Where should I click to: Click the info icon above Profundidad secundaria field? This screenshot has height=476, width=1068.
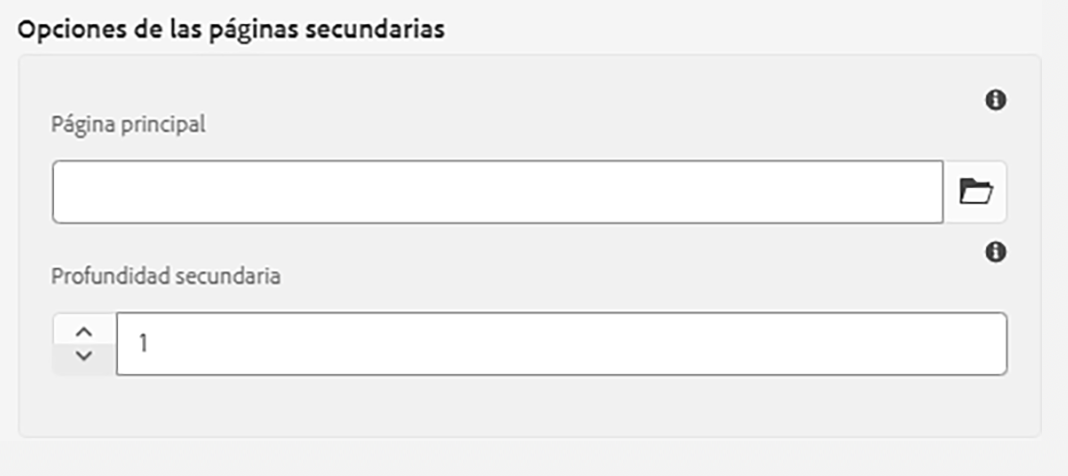click(995, 253)
